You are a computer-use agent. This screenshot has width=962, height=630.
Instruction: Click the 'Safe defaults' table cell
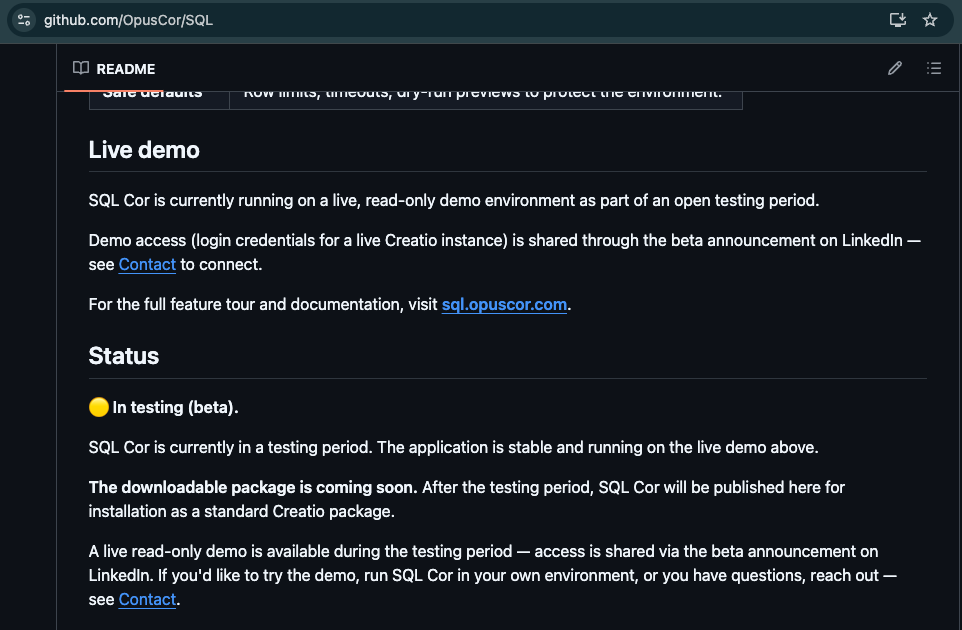tap(159, 100)
